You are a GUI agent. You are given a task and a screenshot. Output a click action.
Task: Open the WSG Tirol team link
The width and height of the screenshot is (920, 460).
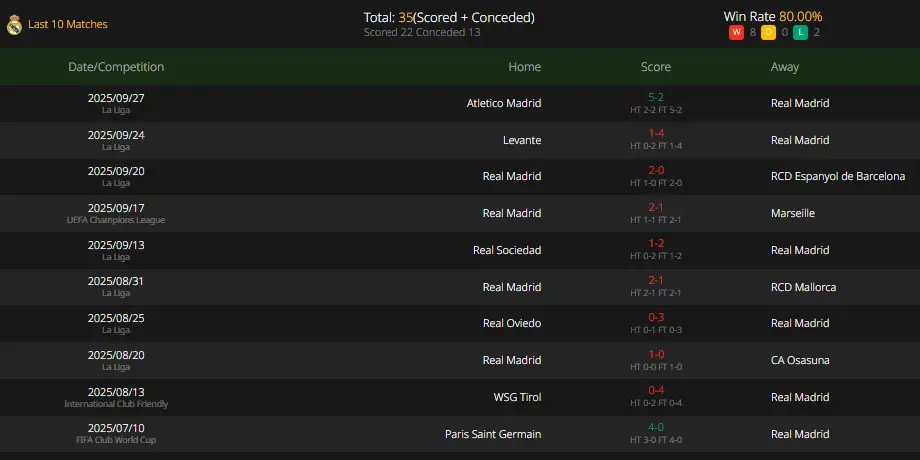[x=518, y=397]
